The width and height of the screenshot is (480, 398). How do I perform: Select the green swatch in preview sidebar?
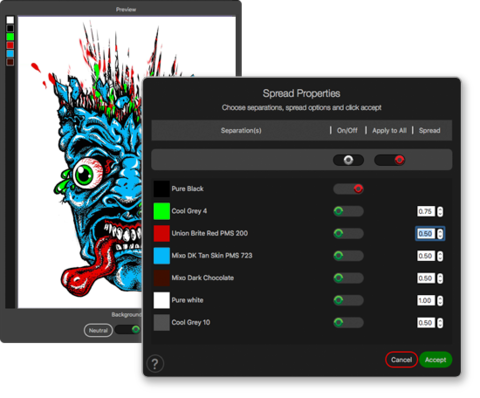(x=10, y=37)
